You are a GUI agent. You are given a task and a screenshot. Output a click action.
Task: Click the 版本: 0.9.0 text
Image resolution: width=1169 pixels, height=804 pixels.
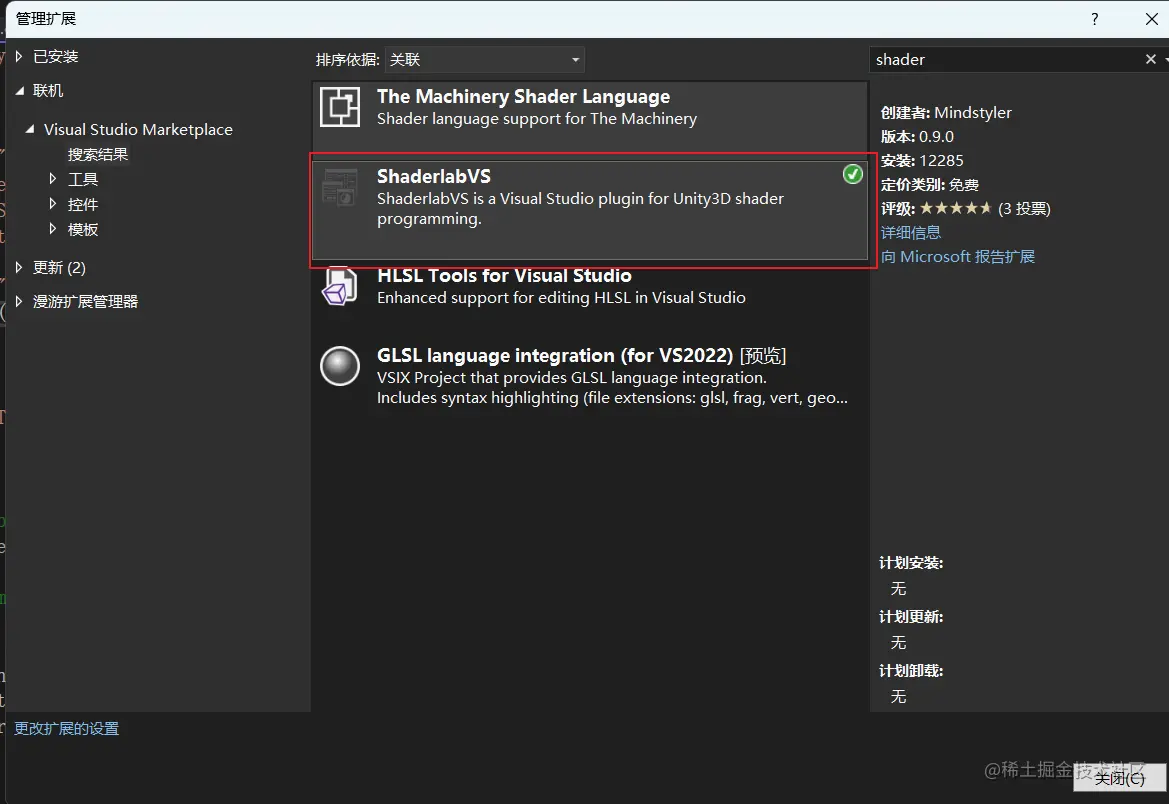click(x=917, y=137)
